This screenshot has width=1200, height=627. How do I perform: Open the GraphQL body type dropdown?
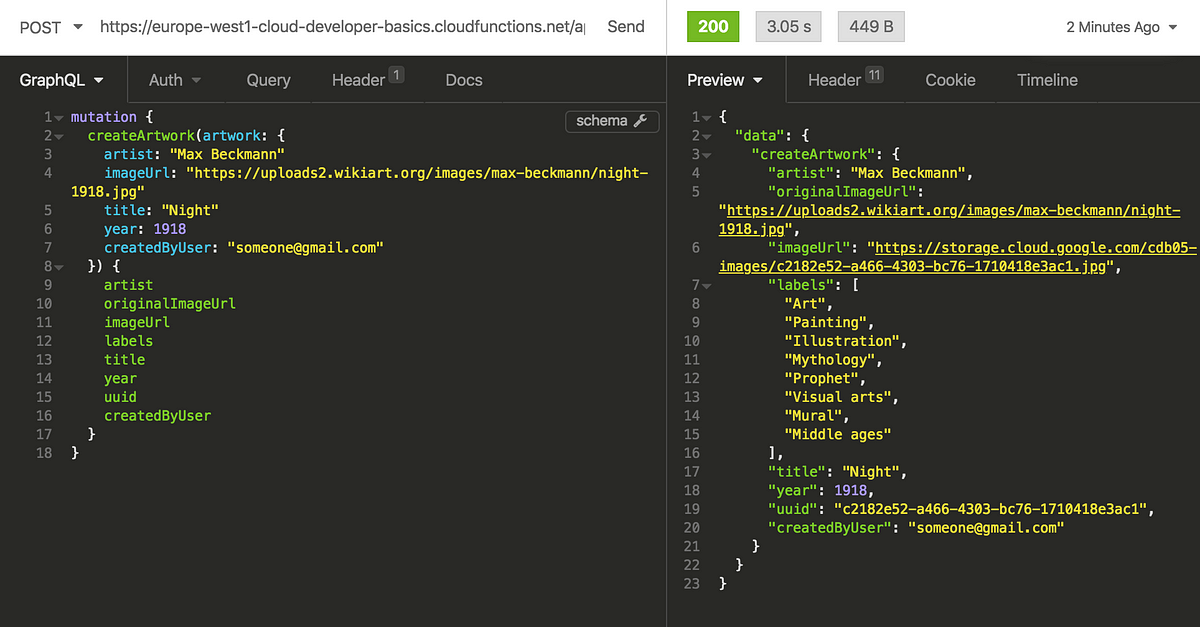tap(64, 80)
